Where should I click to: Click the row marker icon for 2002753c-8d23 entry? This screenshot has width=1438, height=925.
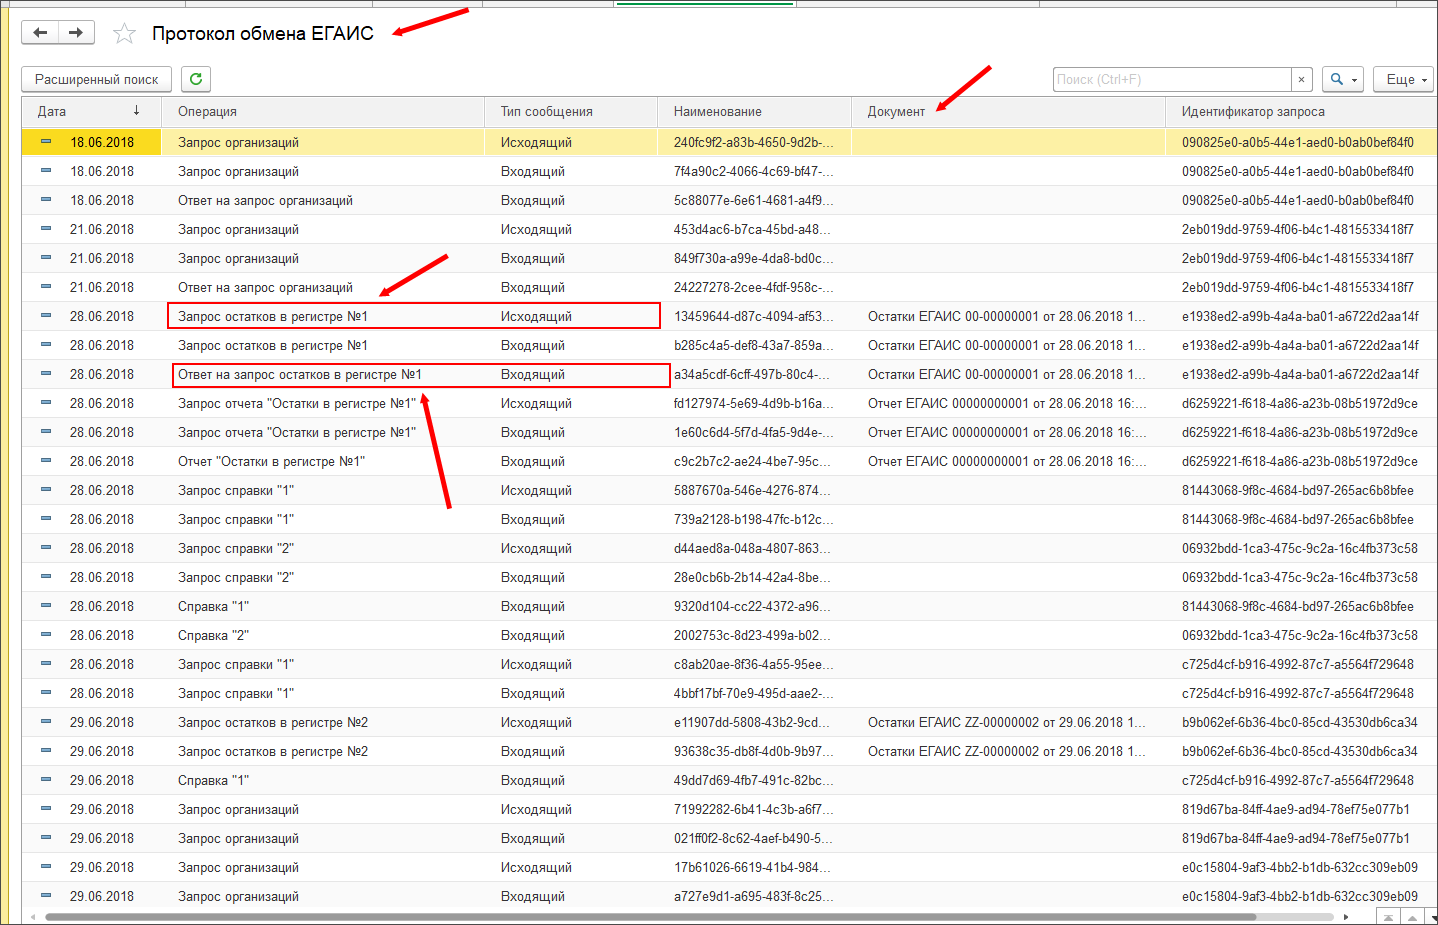(46, 635)
